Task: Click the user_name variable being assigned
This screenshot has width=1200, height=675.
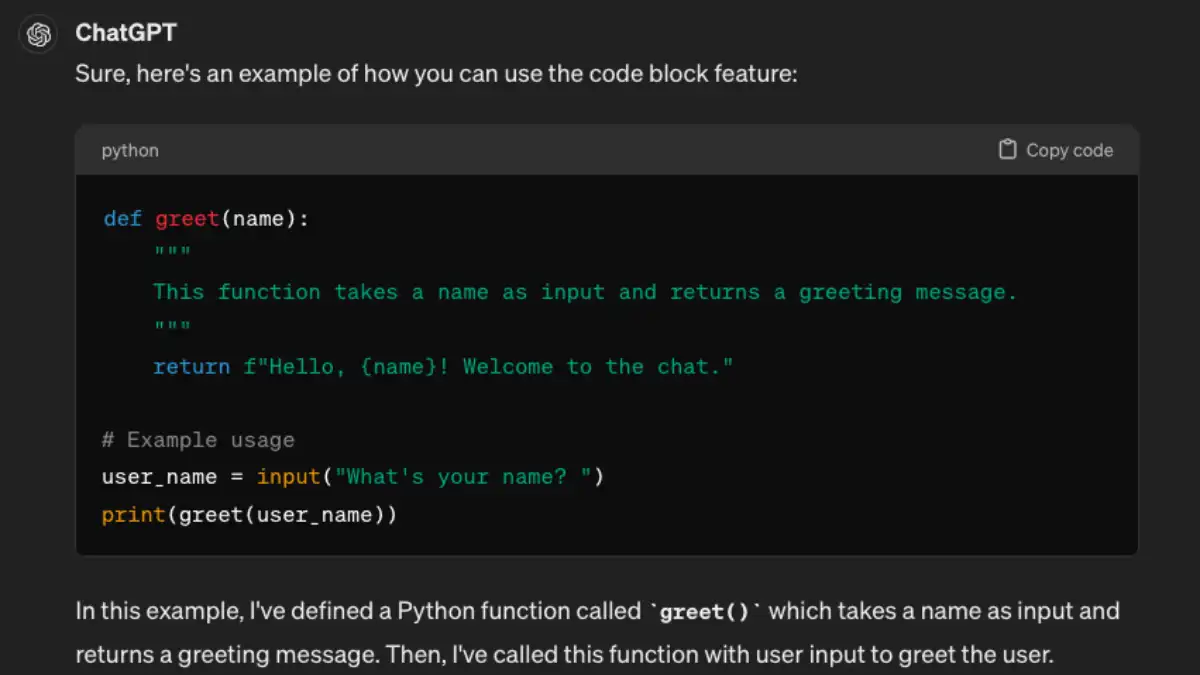Action: 159,477
